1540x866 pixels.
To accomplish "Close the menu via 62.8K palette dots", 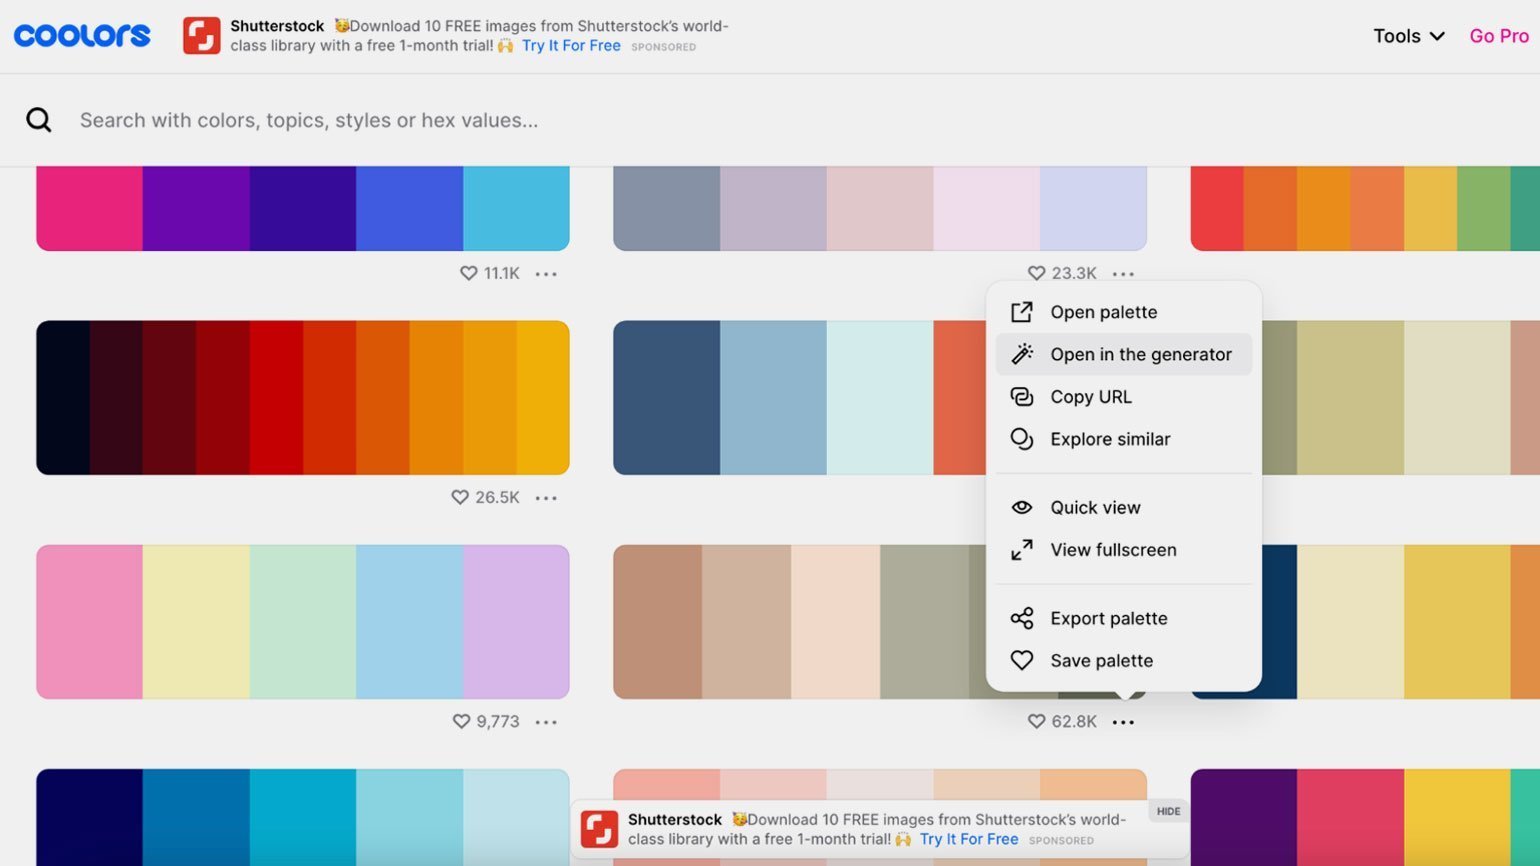I will click(1123, 721).
